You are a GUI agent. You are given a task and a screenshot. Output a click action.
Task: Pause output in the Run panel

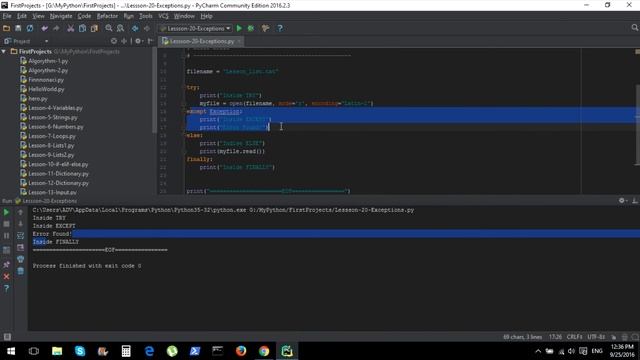pyautogui.click(x=6, y=236)
